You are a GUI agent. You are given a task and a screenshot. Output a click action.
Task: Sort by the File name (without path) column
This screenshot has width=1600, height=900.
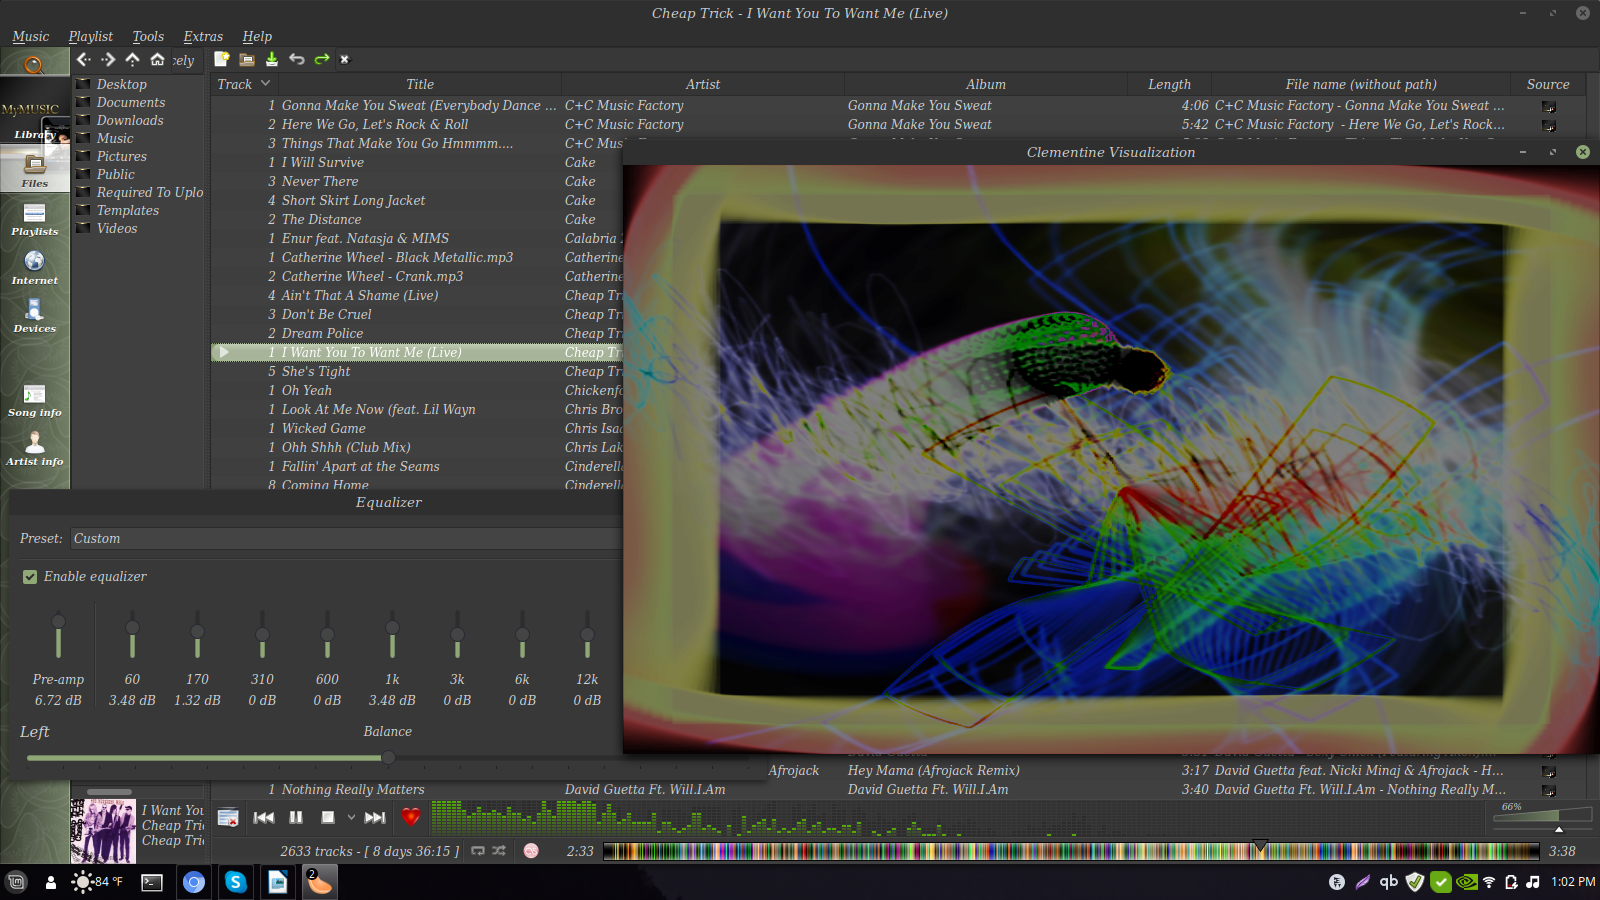coord(1361,84)
